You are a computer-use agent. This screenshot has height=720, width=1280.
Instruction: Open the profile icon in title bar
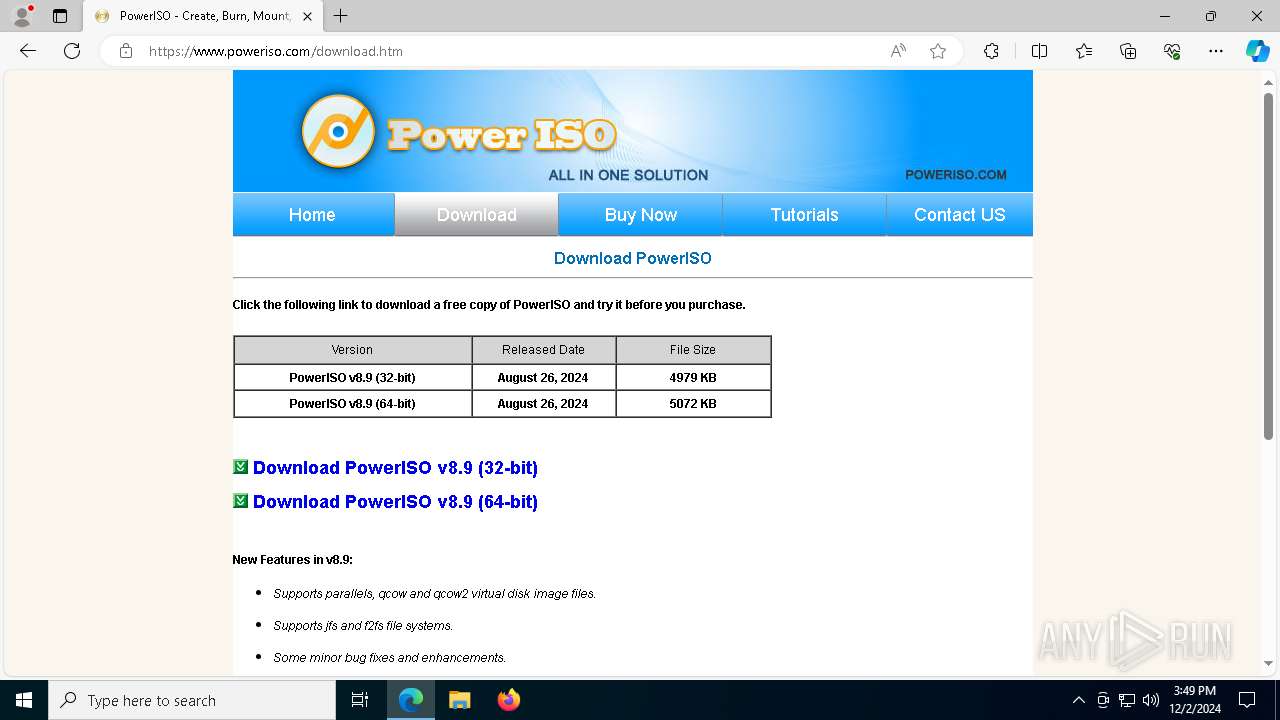pos(22,16)
